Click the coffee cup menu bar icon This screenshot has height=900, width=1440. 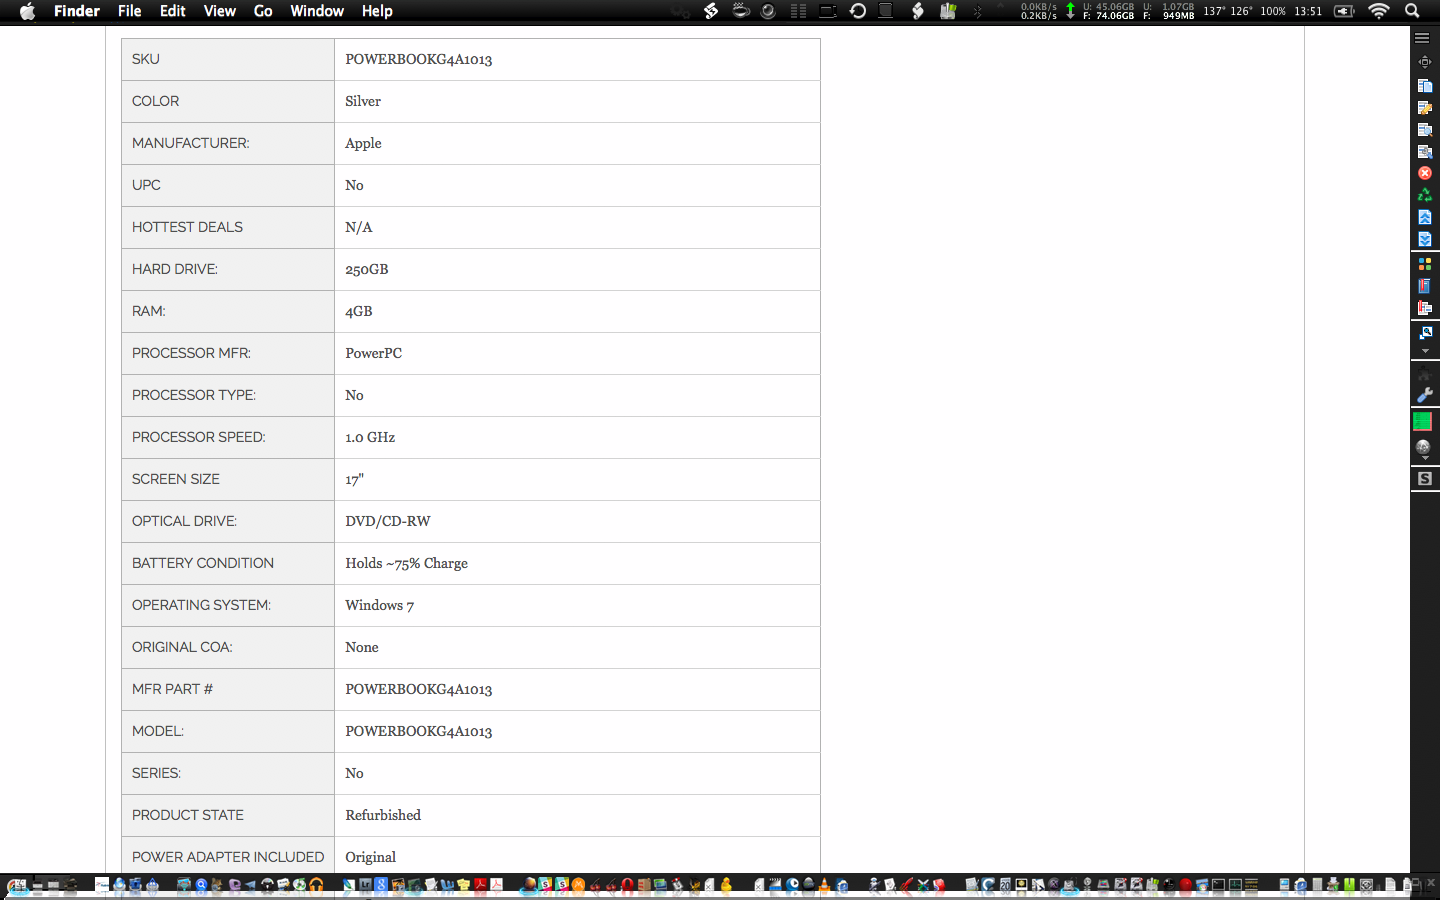(741, 11)
